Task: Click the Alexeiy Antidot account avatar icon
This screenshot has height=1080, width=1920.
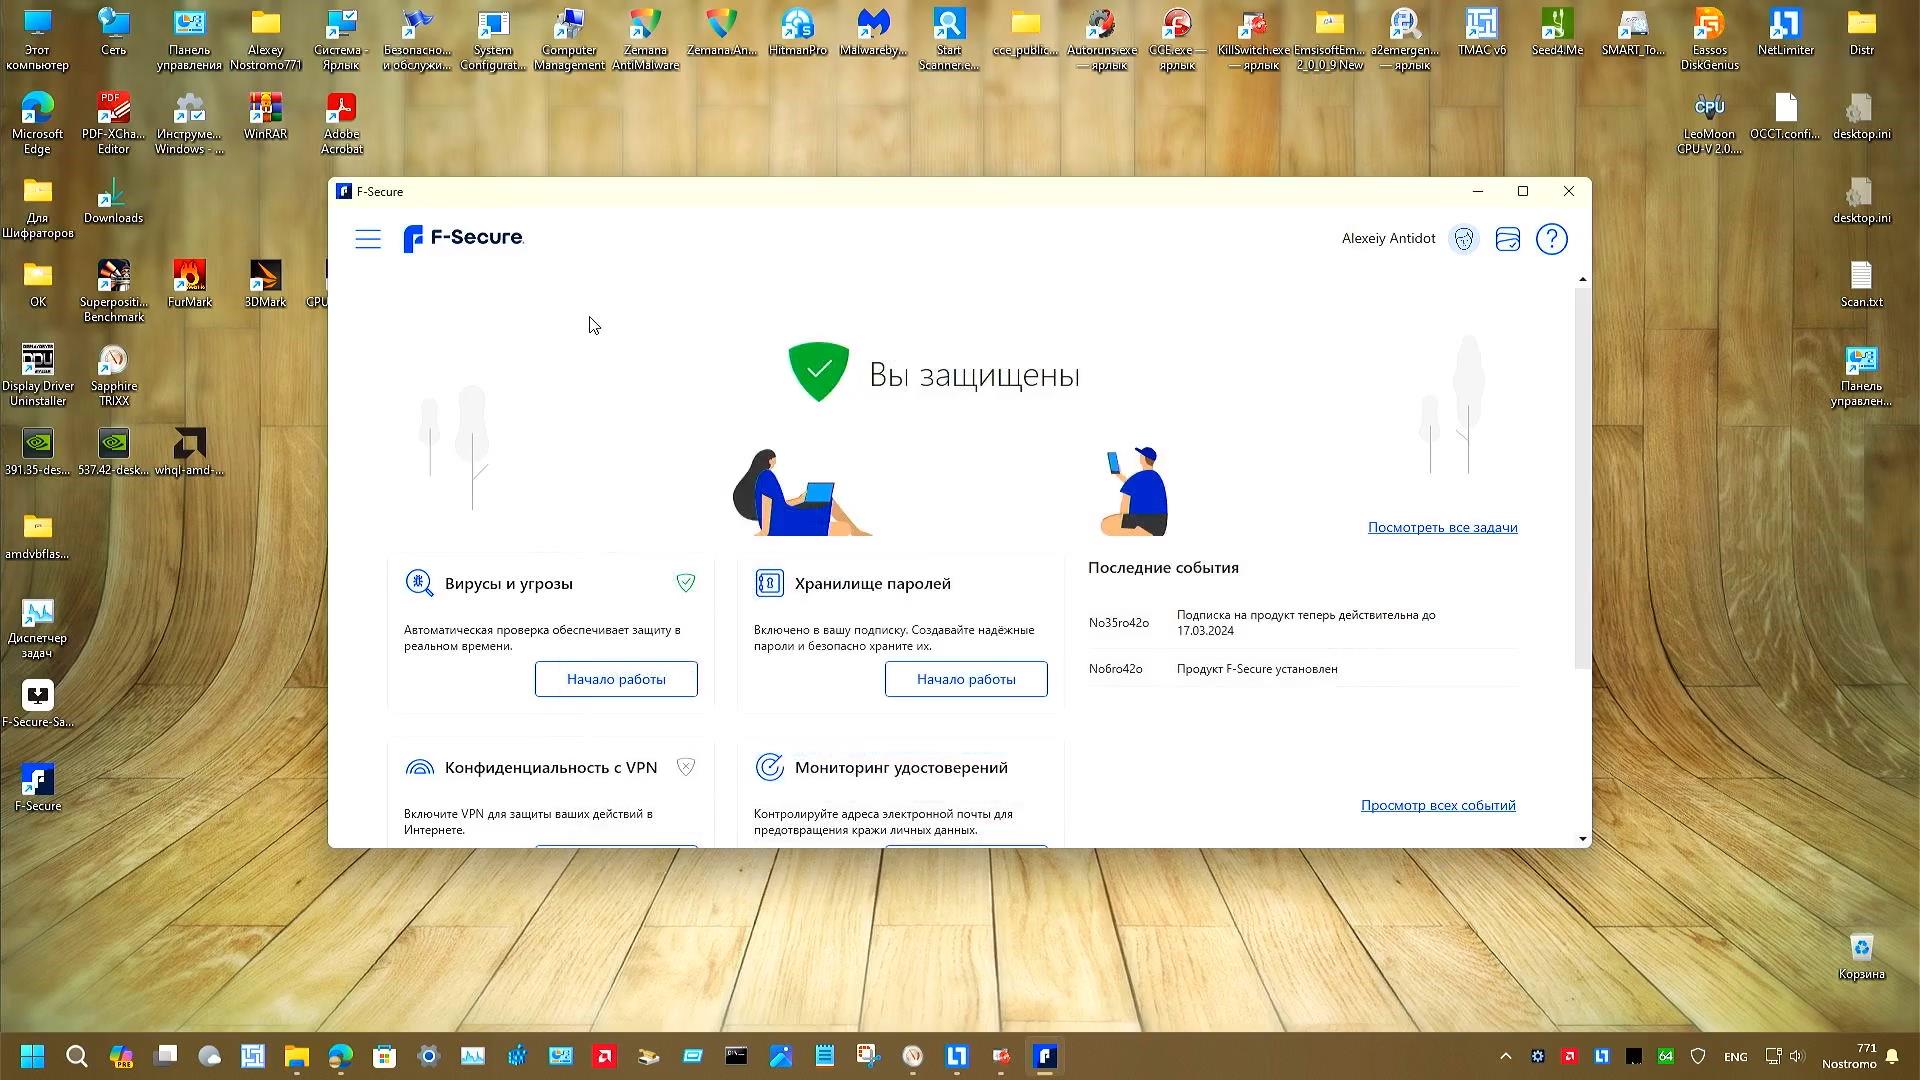Action: tap(1464, 239)
